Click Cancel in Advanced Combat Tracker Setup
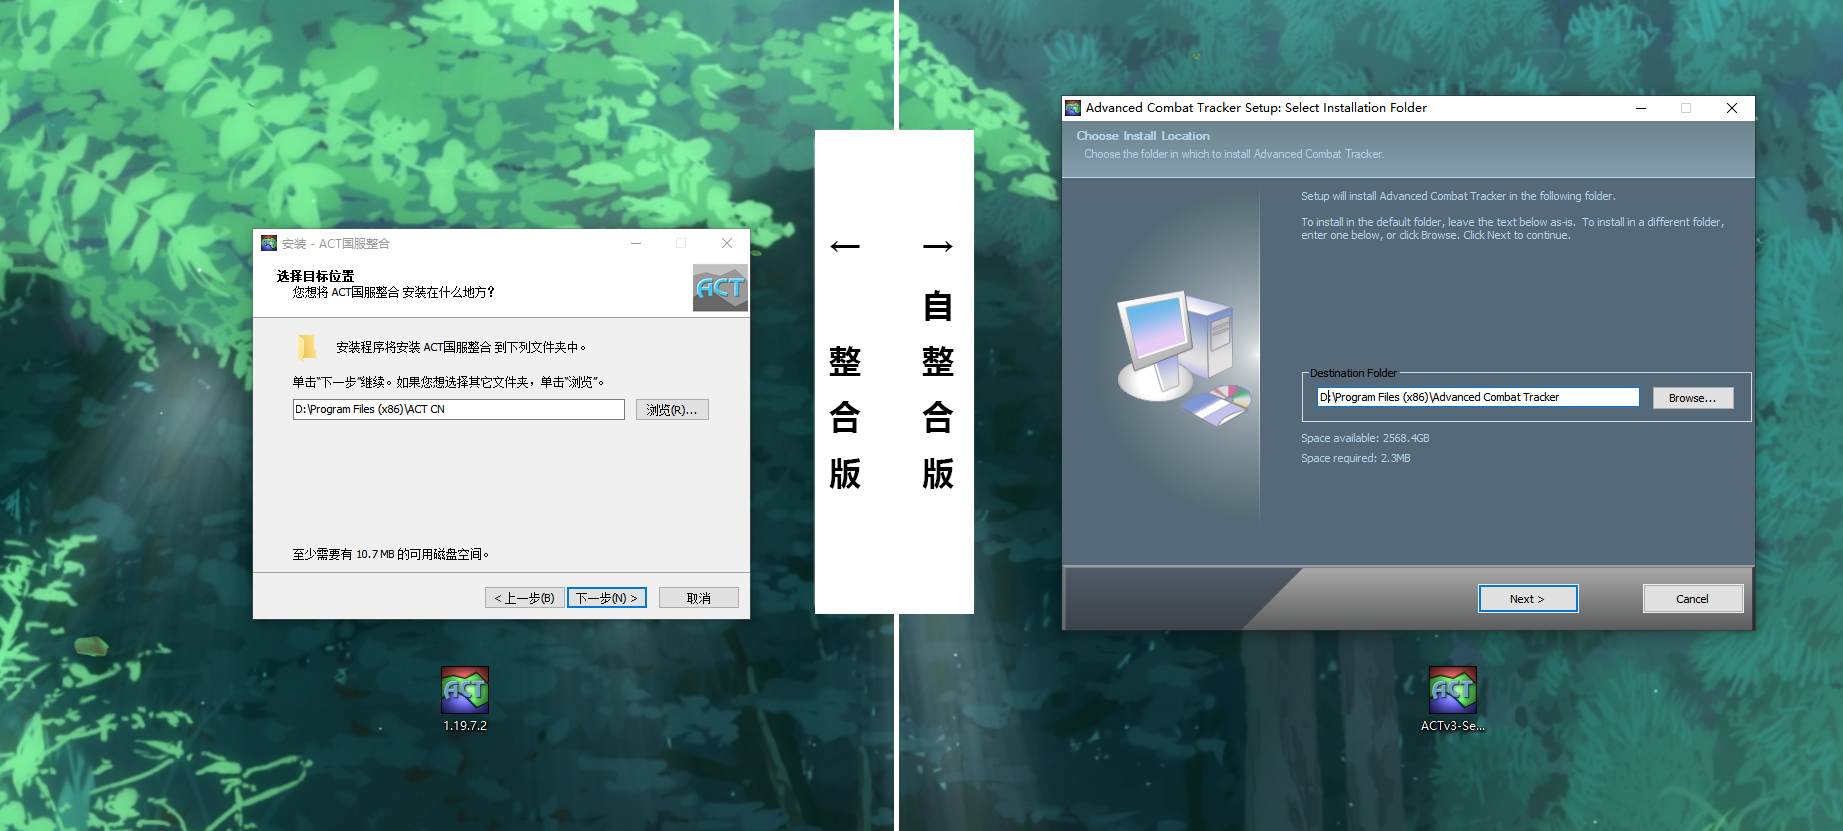The height and width of the screenshot is (831, 1843). click(x=1693, y=599)
